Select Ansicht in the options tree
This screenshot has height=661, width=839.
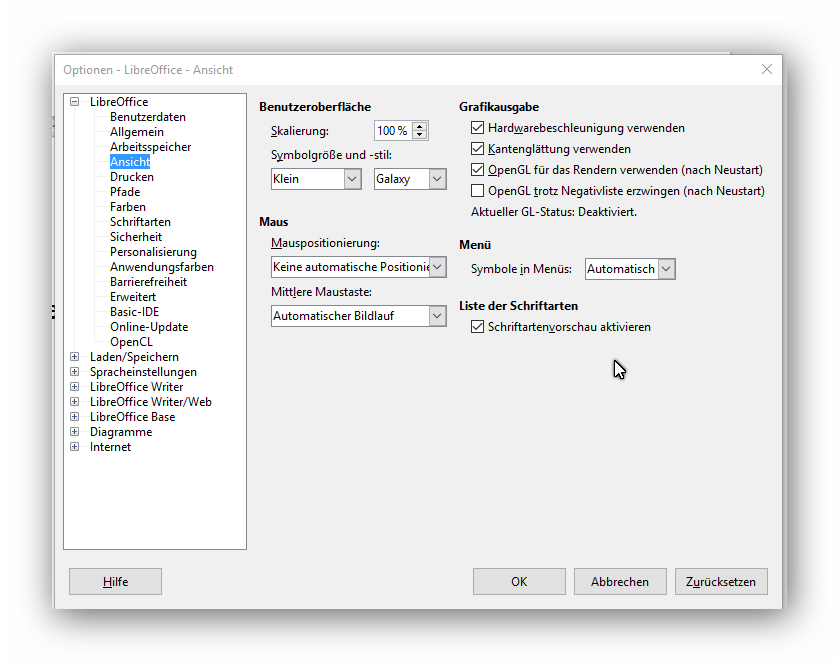pyautogui.click(x=130, y=162)
